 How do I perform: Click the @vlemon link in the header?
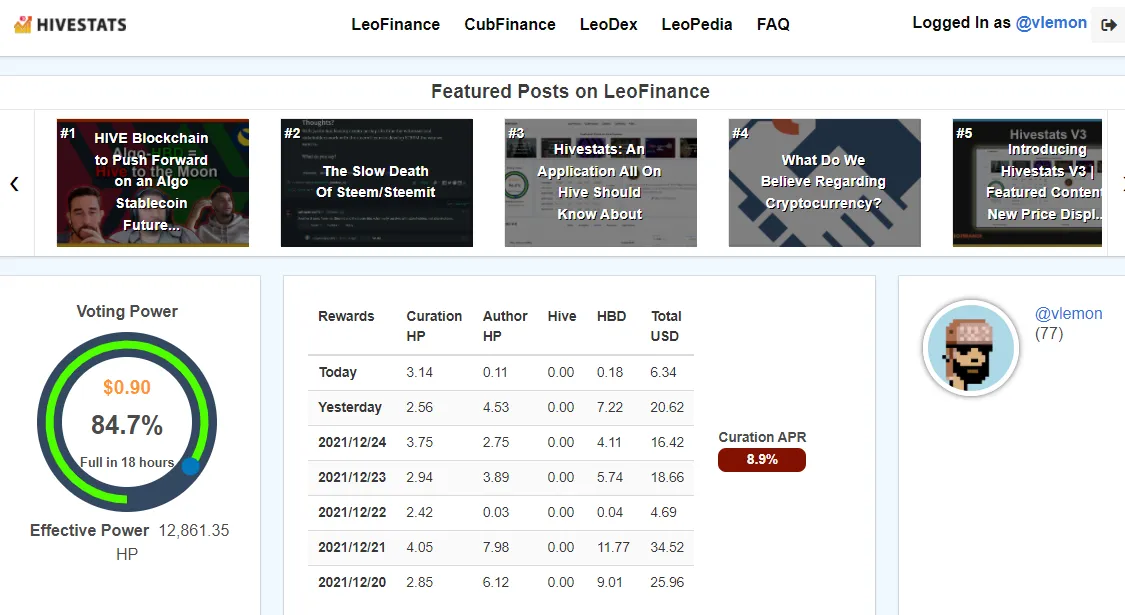pyautogui.click(x=1051, y=23)
